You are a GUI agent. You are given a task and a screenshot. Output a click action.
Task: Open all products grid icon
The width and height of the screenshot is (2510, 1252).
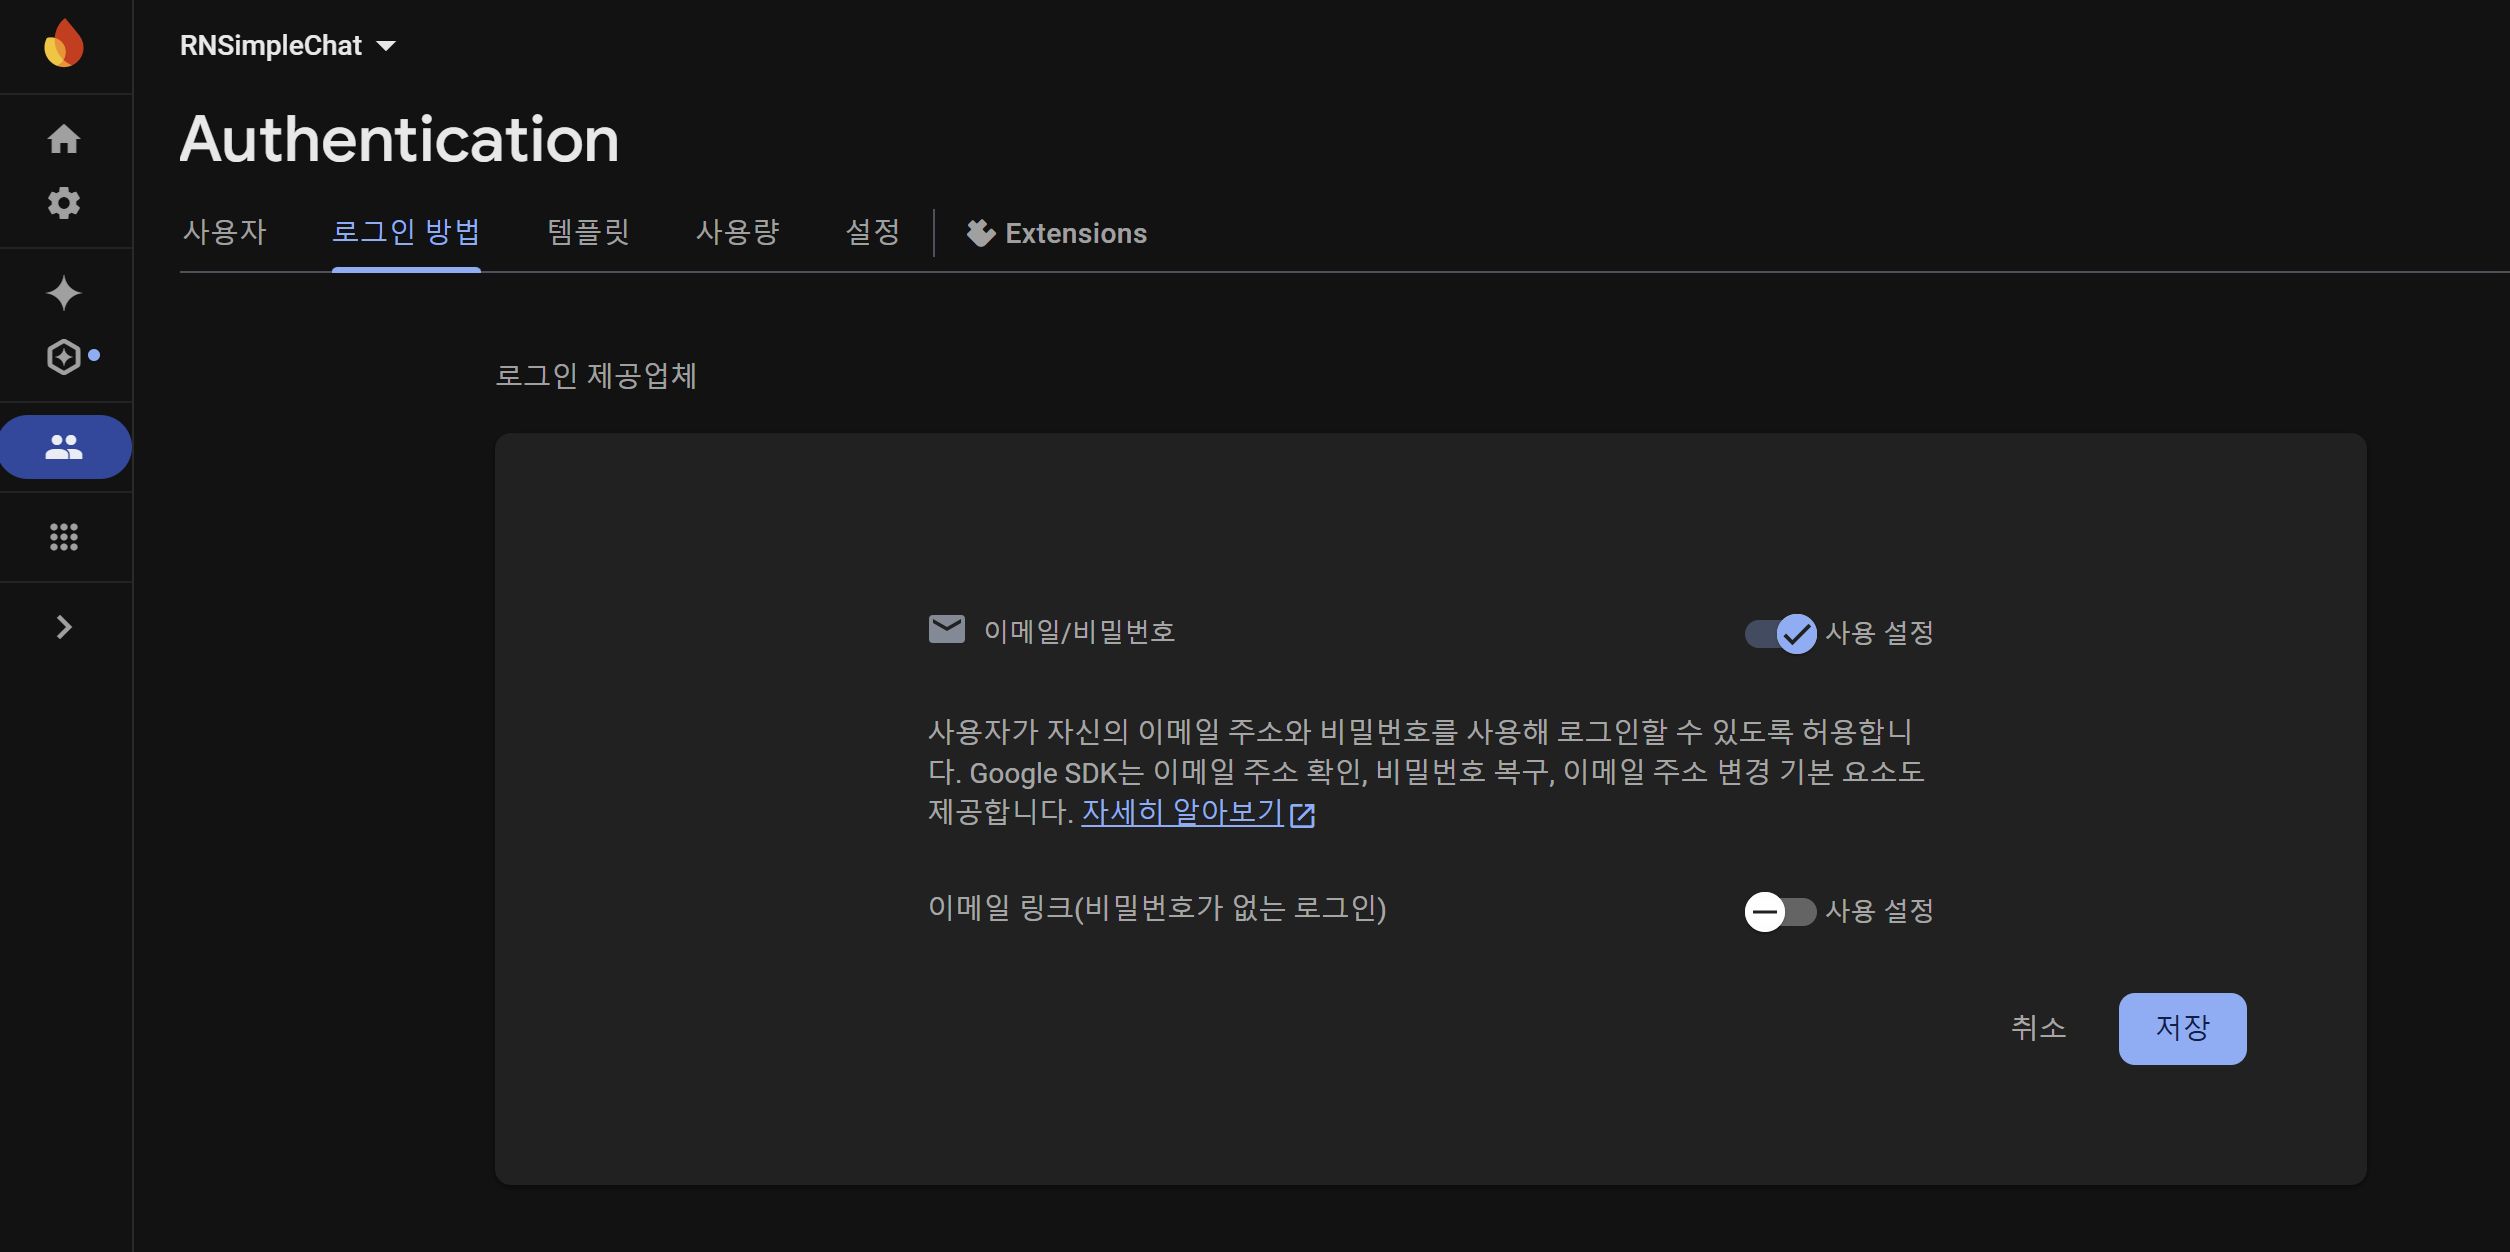64,537
